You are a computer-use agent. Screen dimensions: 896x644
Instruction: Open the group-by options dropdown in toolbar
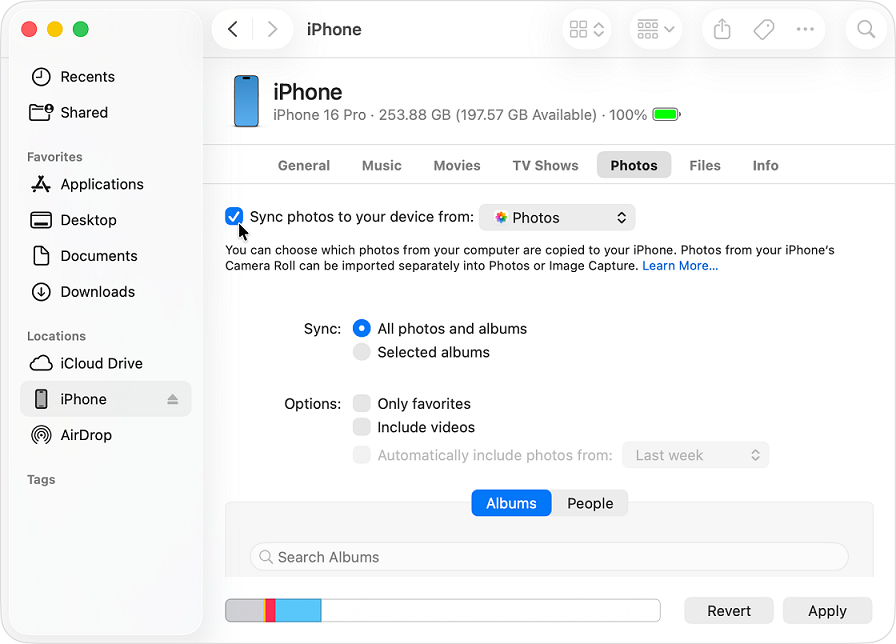click(656, 30)
